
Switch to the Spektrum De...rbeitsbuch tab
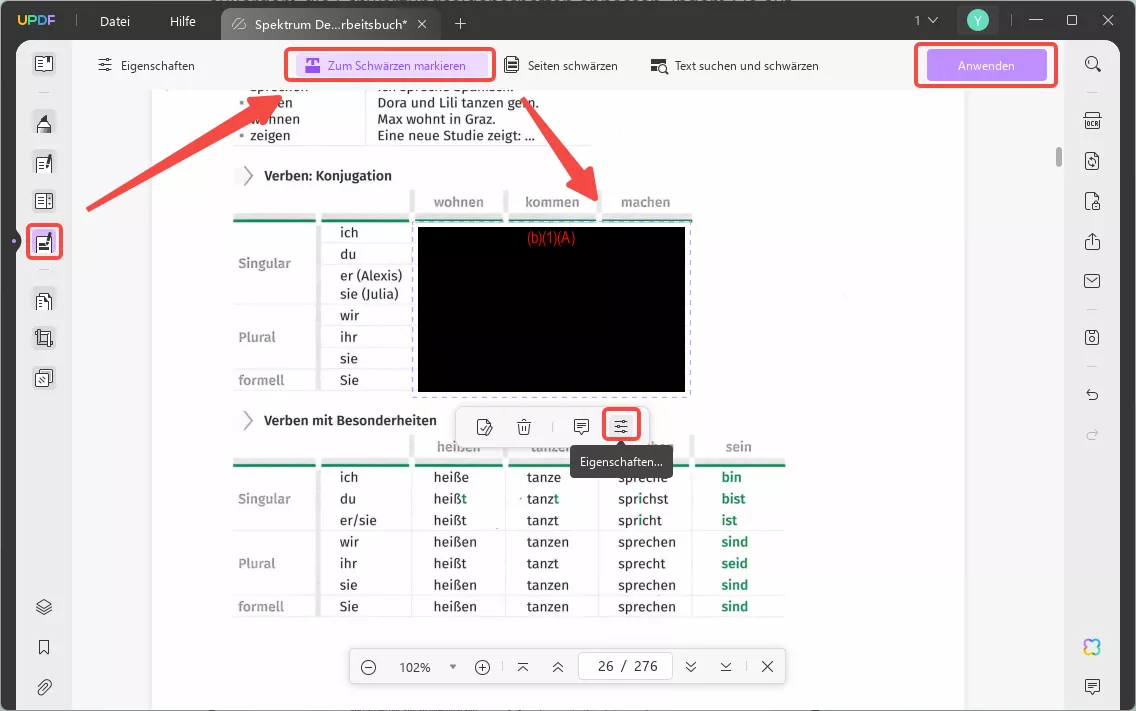pos(330,24)
